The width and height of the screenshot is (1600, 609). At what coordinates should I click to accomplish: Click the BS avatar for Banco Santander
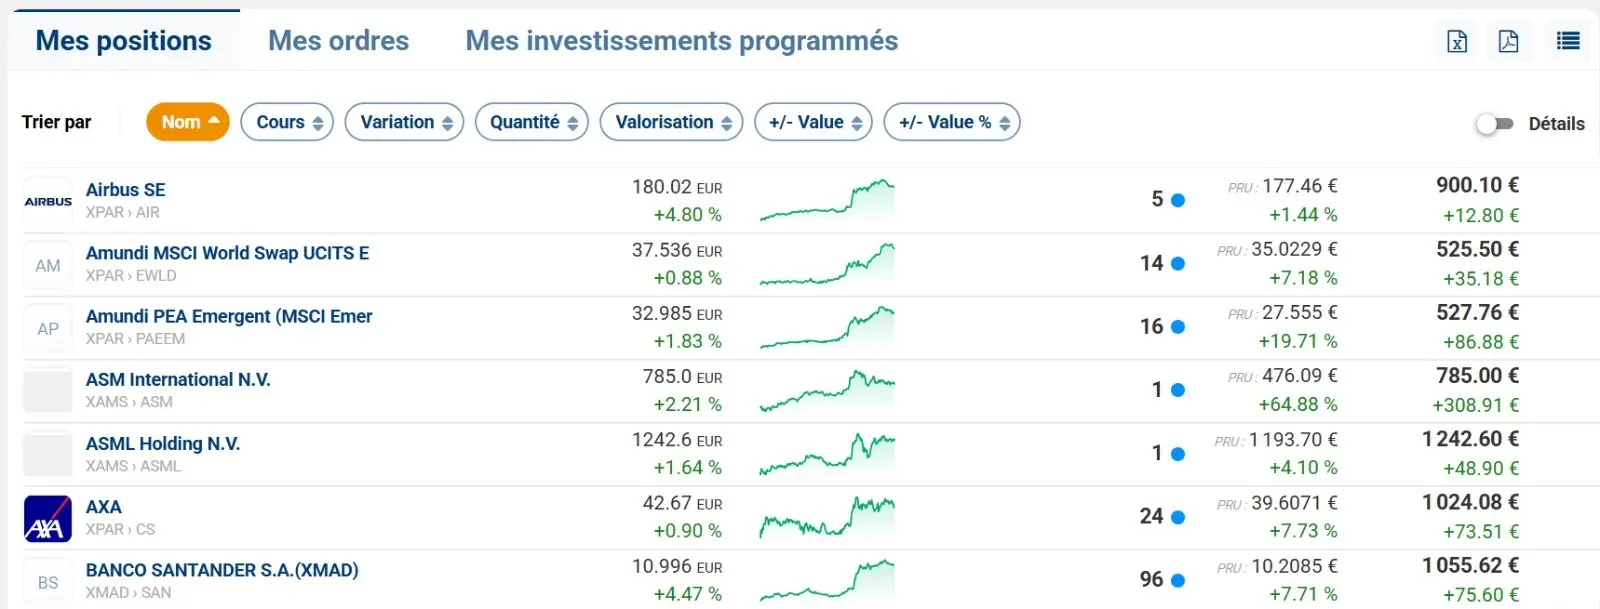[x=48, y=582]
